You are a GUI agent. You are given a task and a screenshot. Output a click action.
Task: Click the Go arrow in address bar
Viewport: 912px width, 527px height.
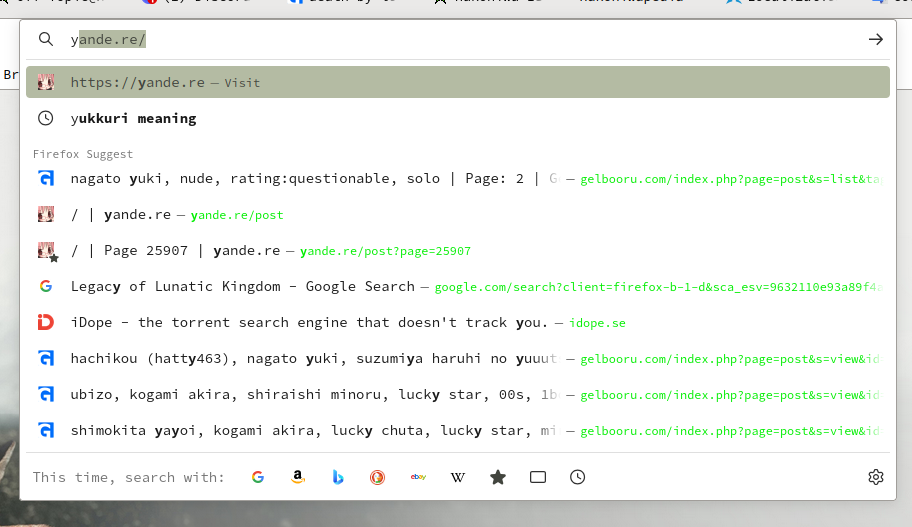(x=875, y=39)
